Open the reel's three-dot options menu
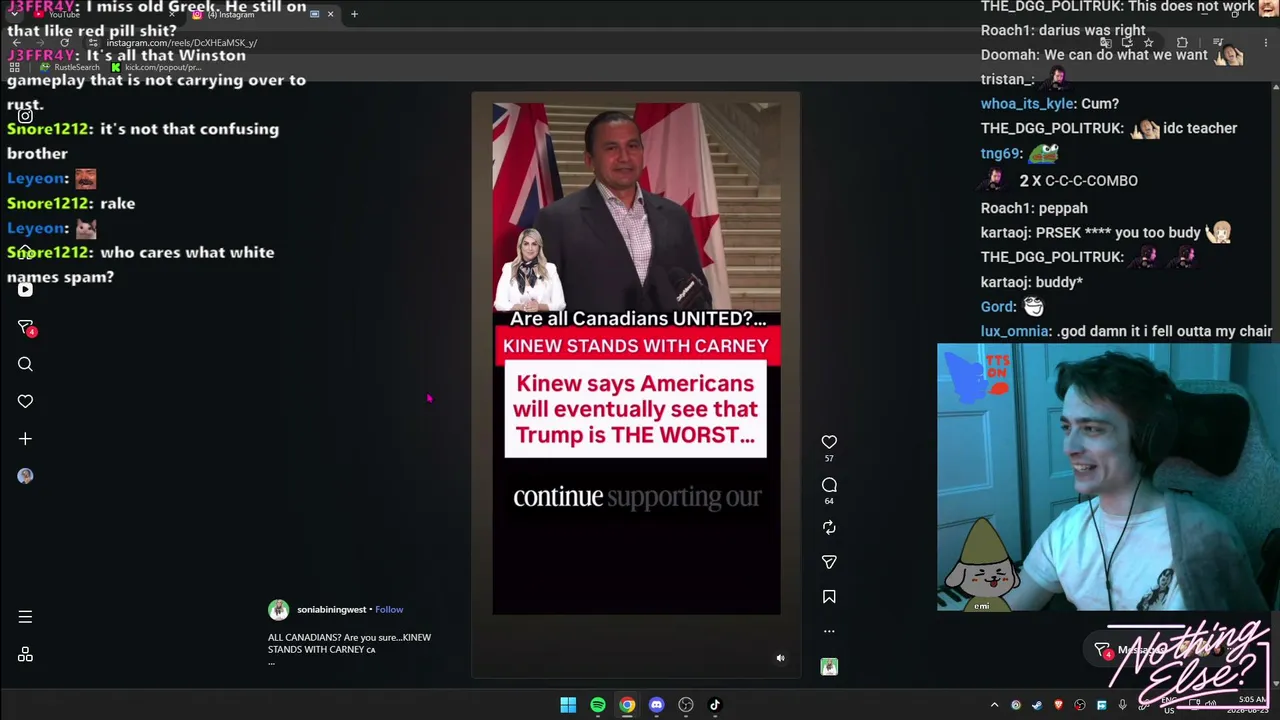Viewport: 1280px width, 720px height. (x=829, y=631)
